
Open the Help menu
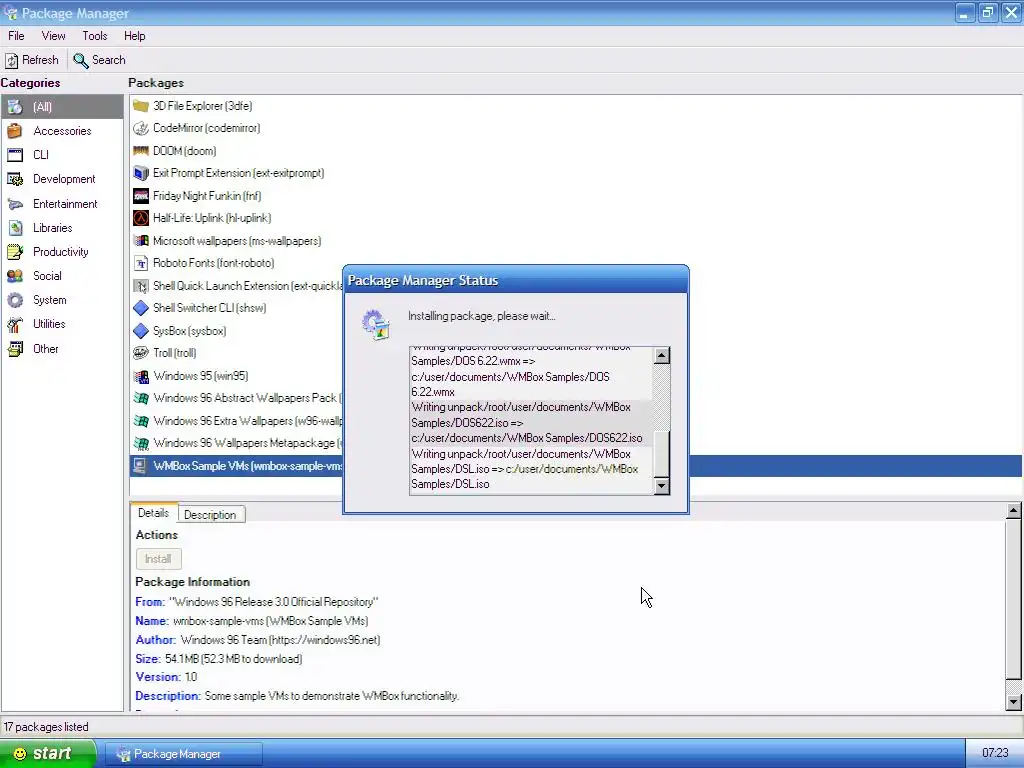pos(135,36)
